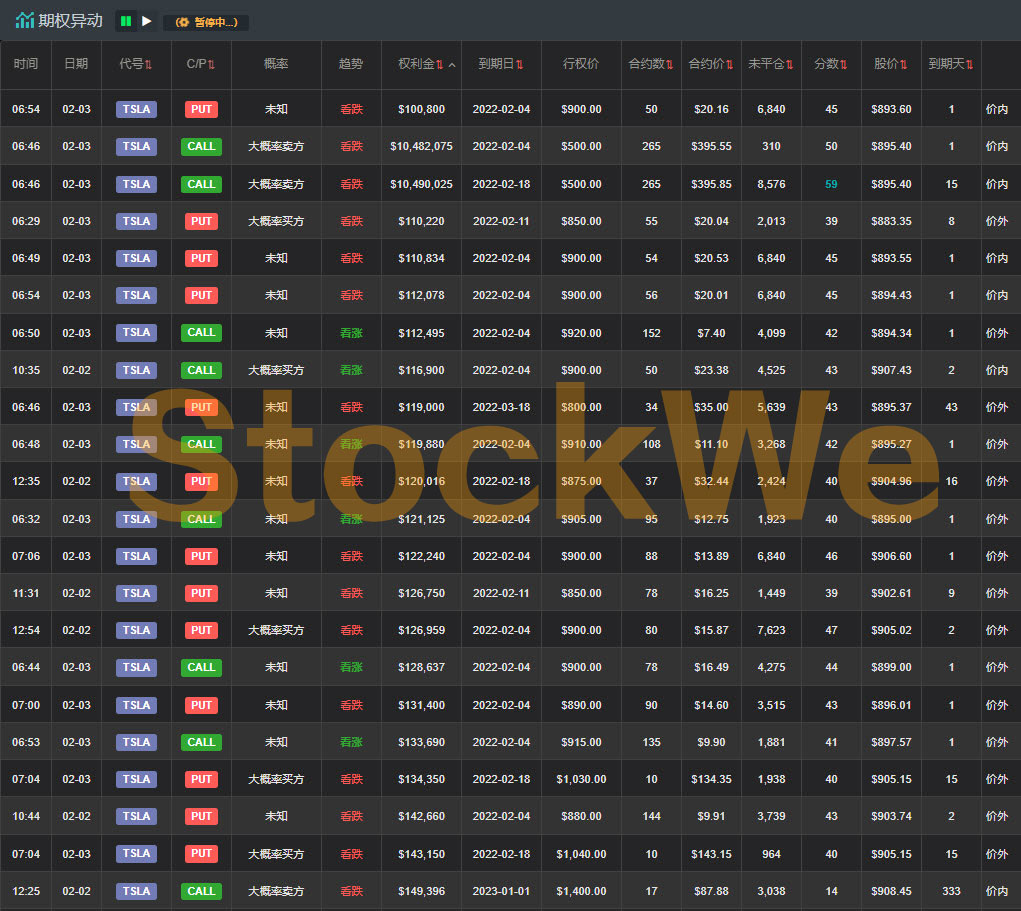Screen dimensions: 1021x911
Task: Select the premium value $10,490,025
Action: (x=421, y=184)
